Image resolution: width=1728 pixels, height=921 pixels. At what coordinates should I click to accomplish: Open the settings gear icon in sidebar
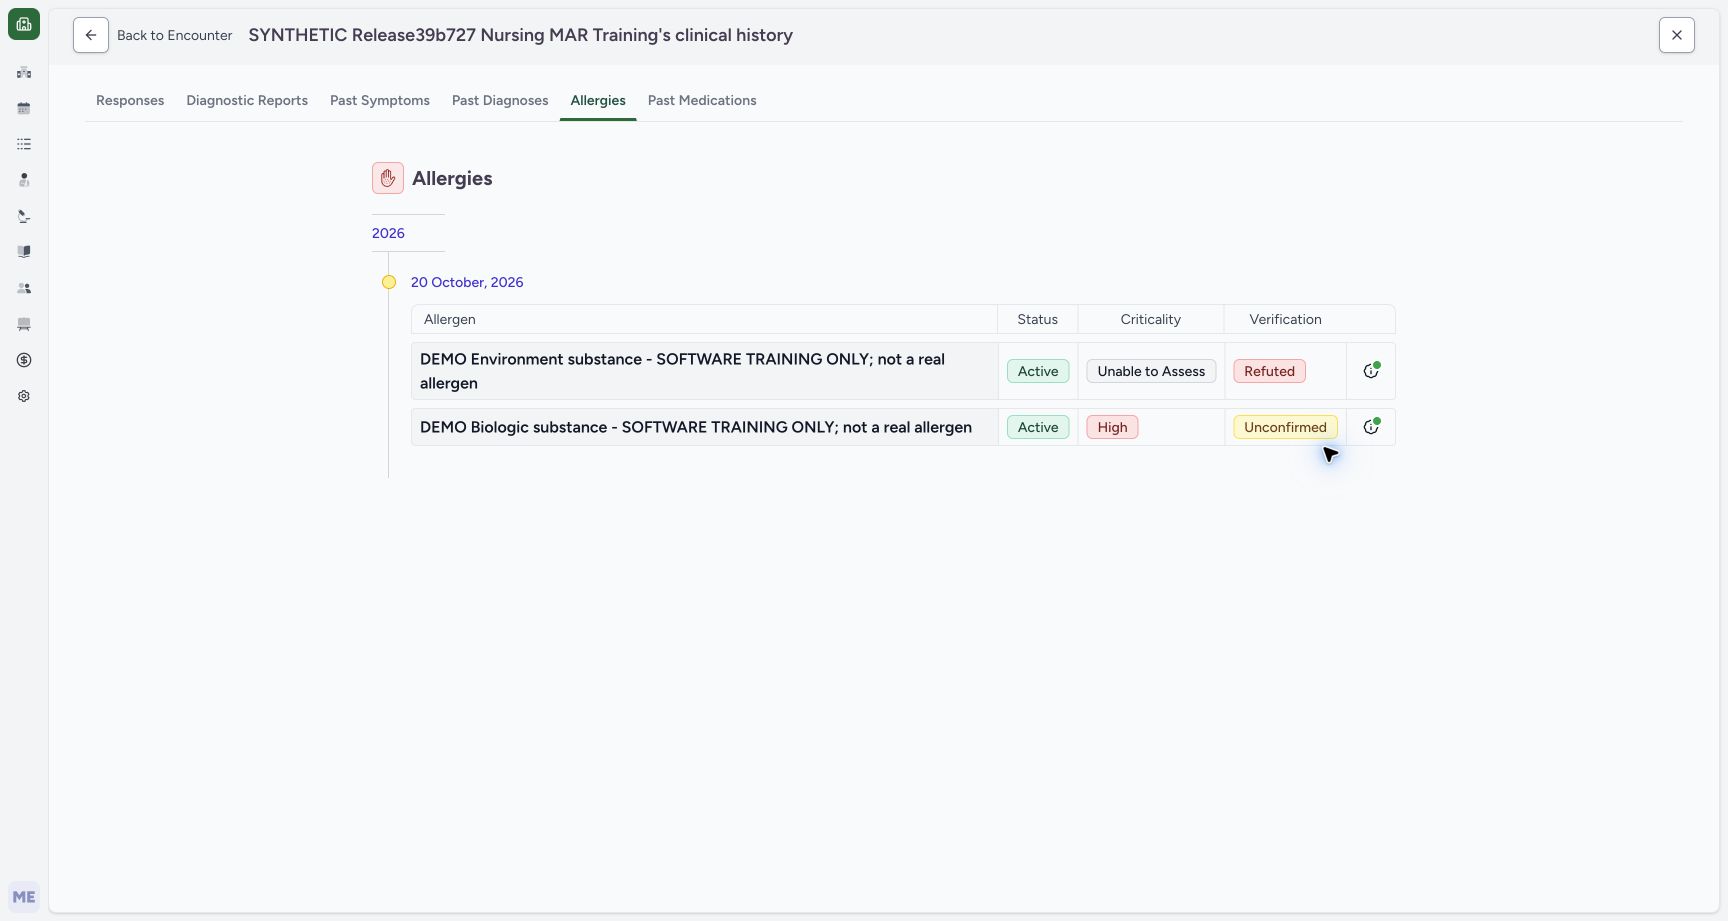click(x=24, y=396)
